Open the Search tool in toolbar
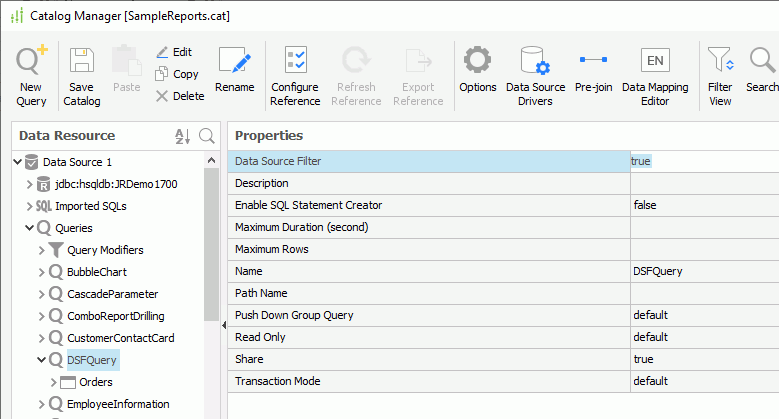This screenshot has width=779, height=419. (762, 70)
